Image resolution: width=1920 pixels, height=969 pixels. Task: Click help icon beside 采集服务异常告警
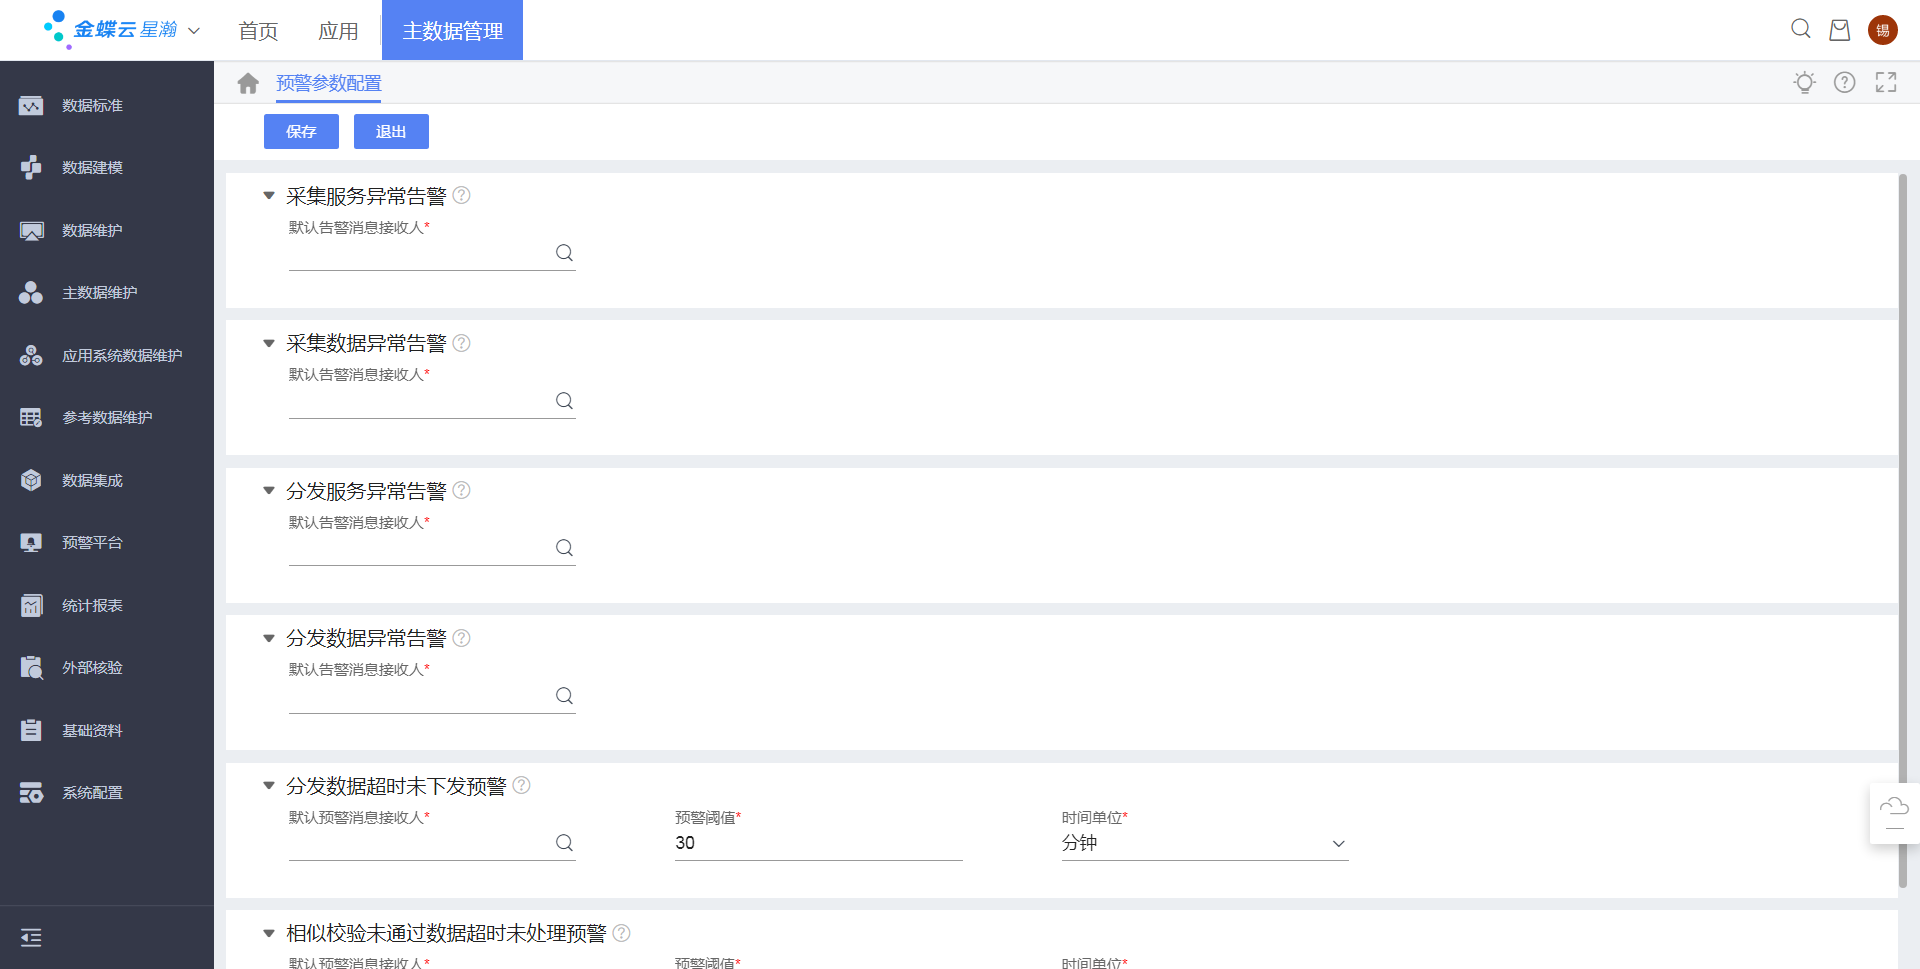[x=461, y=195]
